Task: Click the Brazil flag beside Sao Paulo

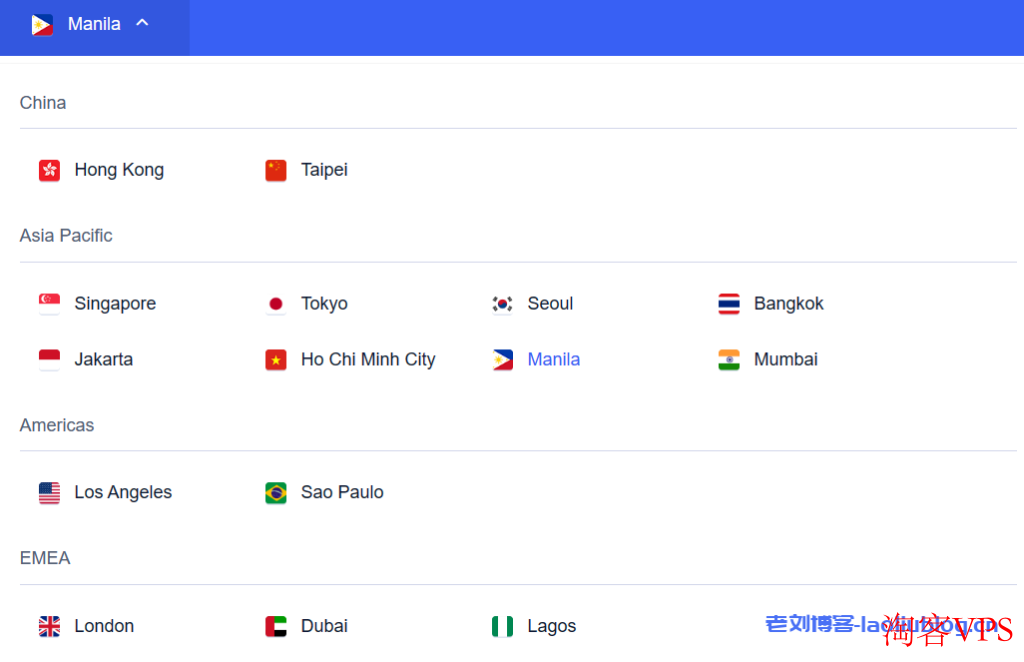Action: point(276,492)
